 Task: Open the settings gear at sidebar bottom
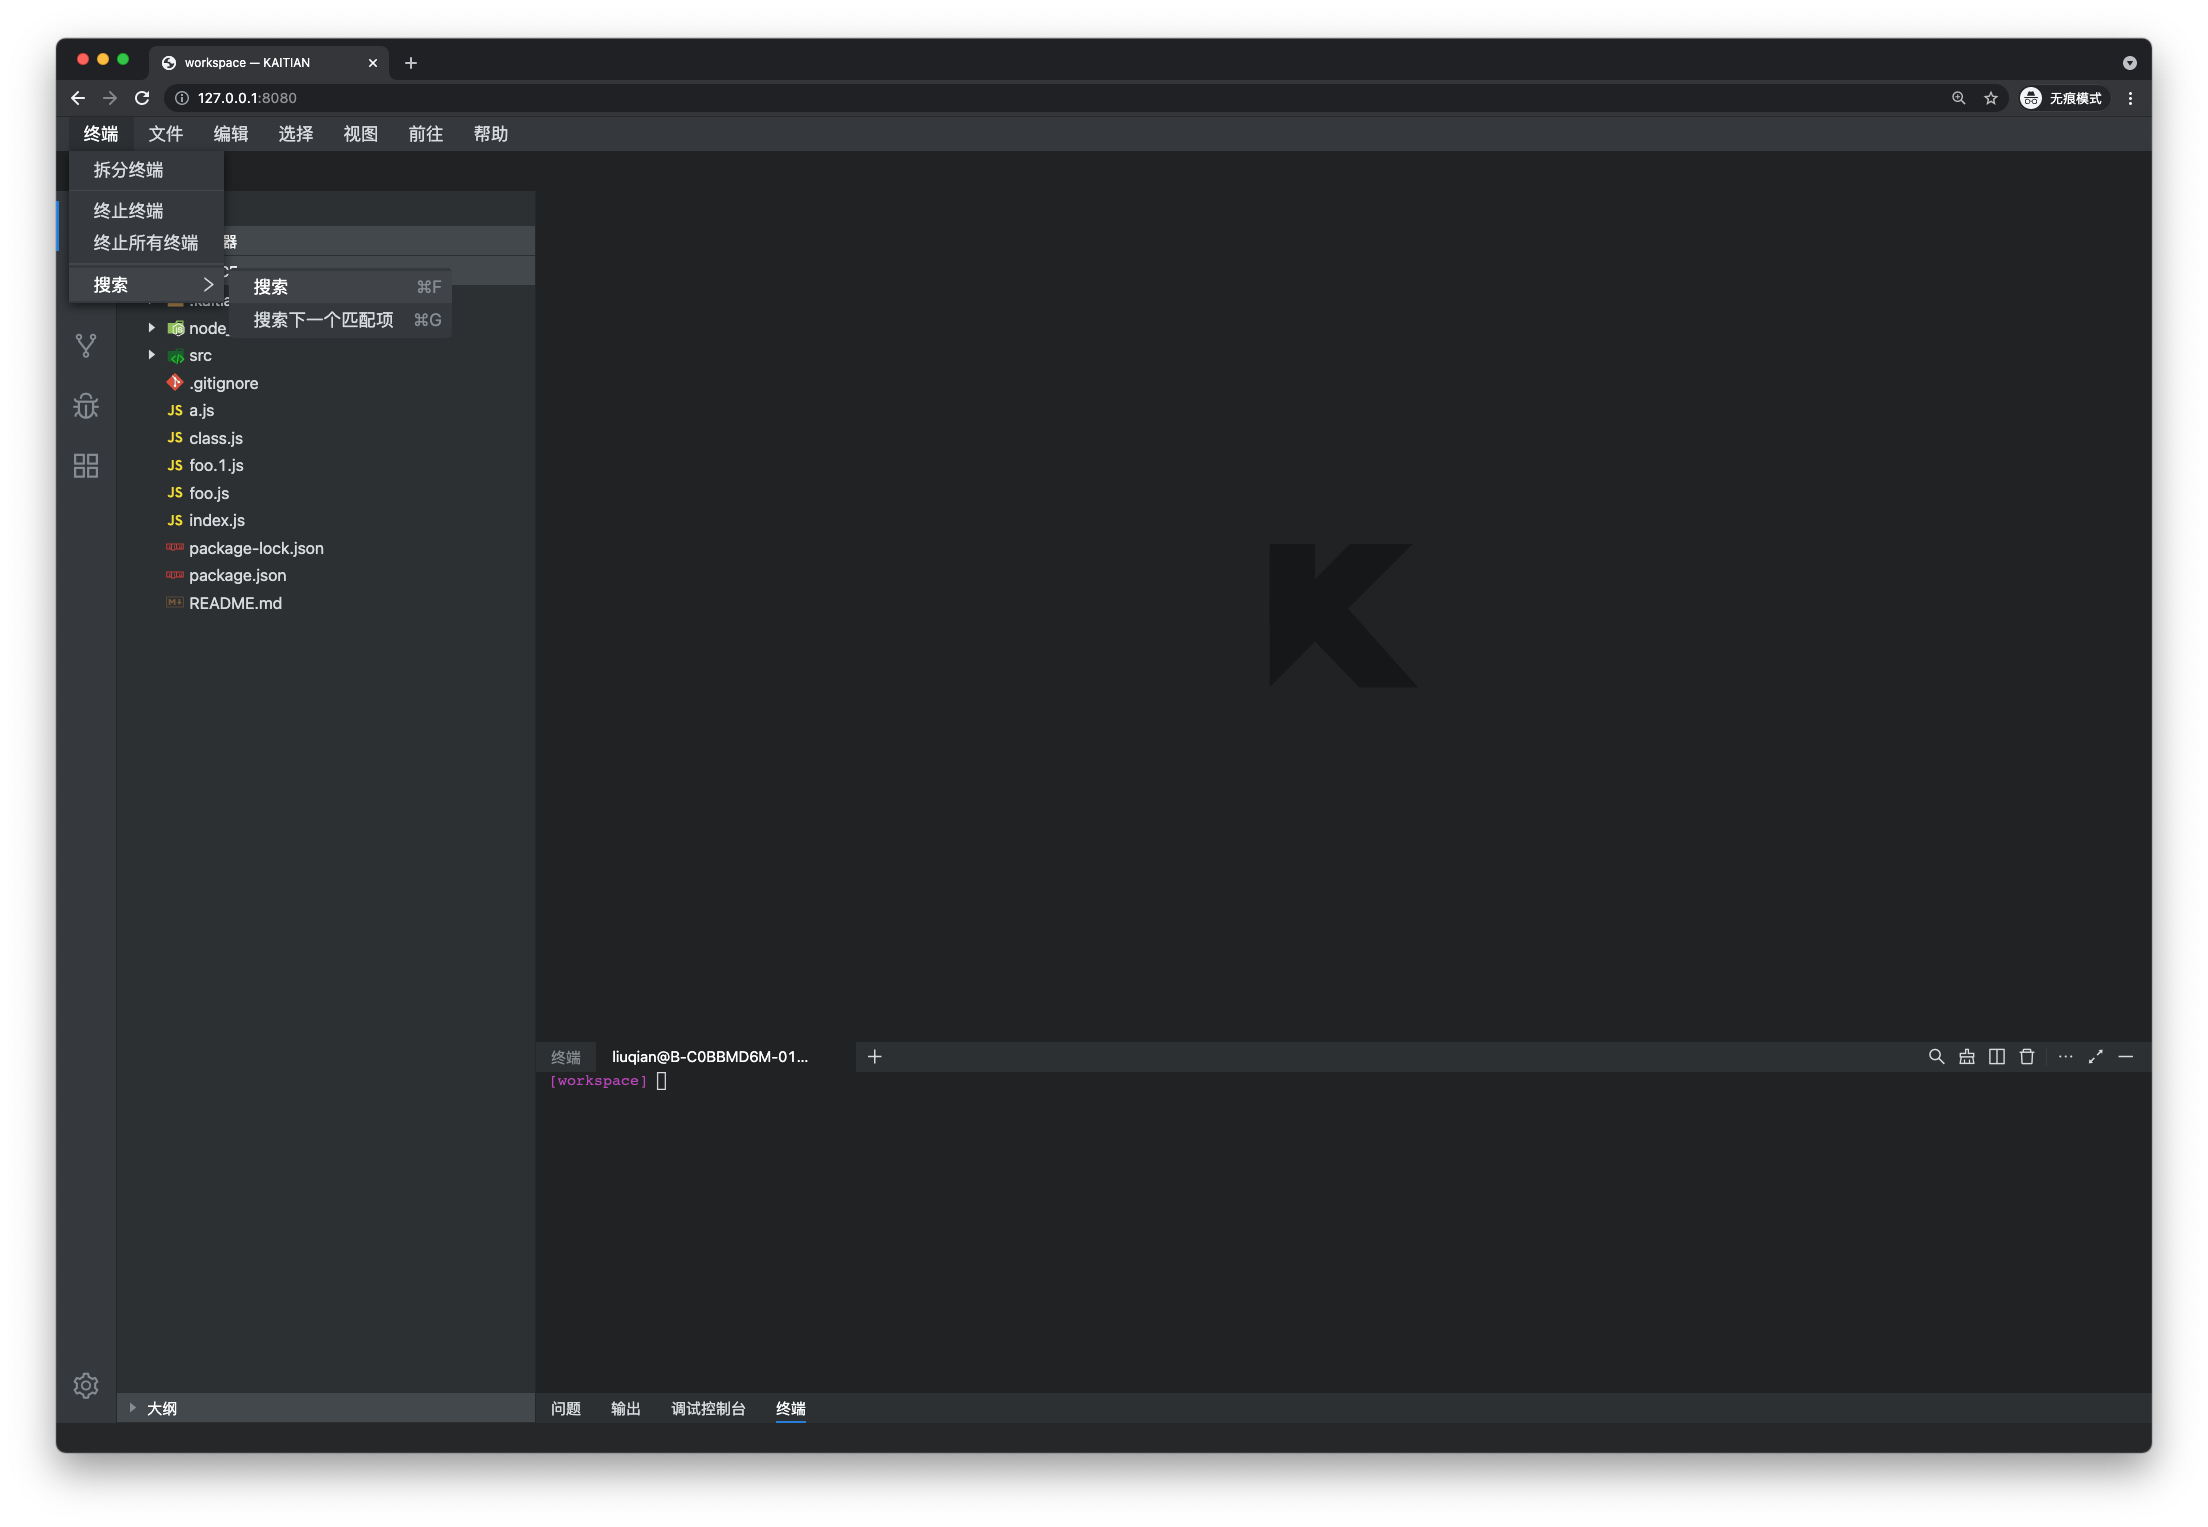click(x=86, y=1385)
